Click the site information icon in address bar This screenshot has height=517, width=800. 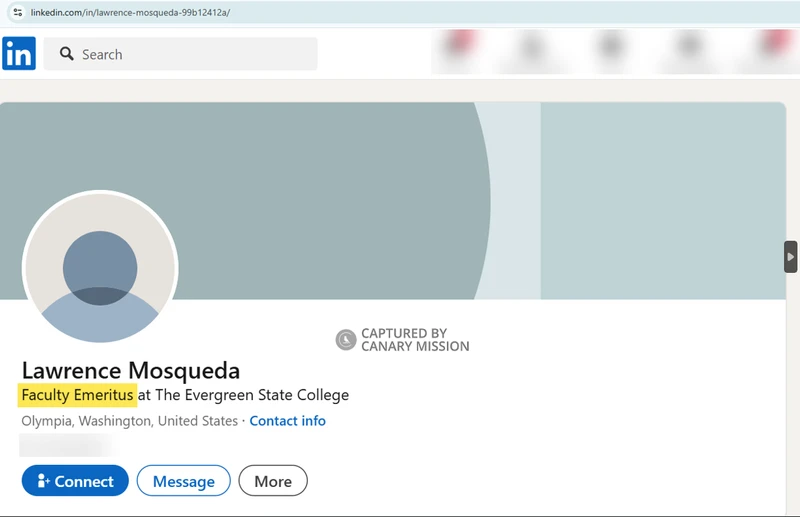click(x=17, y=12)
